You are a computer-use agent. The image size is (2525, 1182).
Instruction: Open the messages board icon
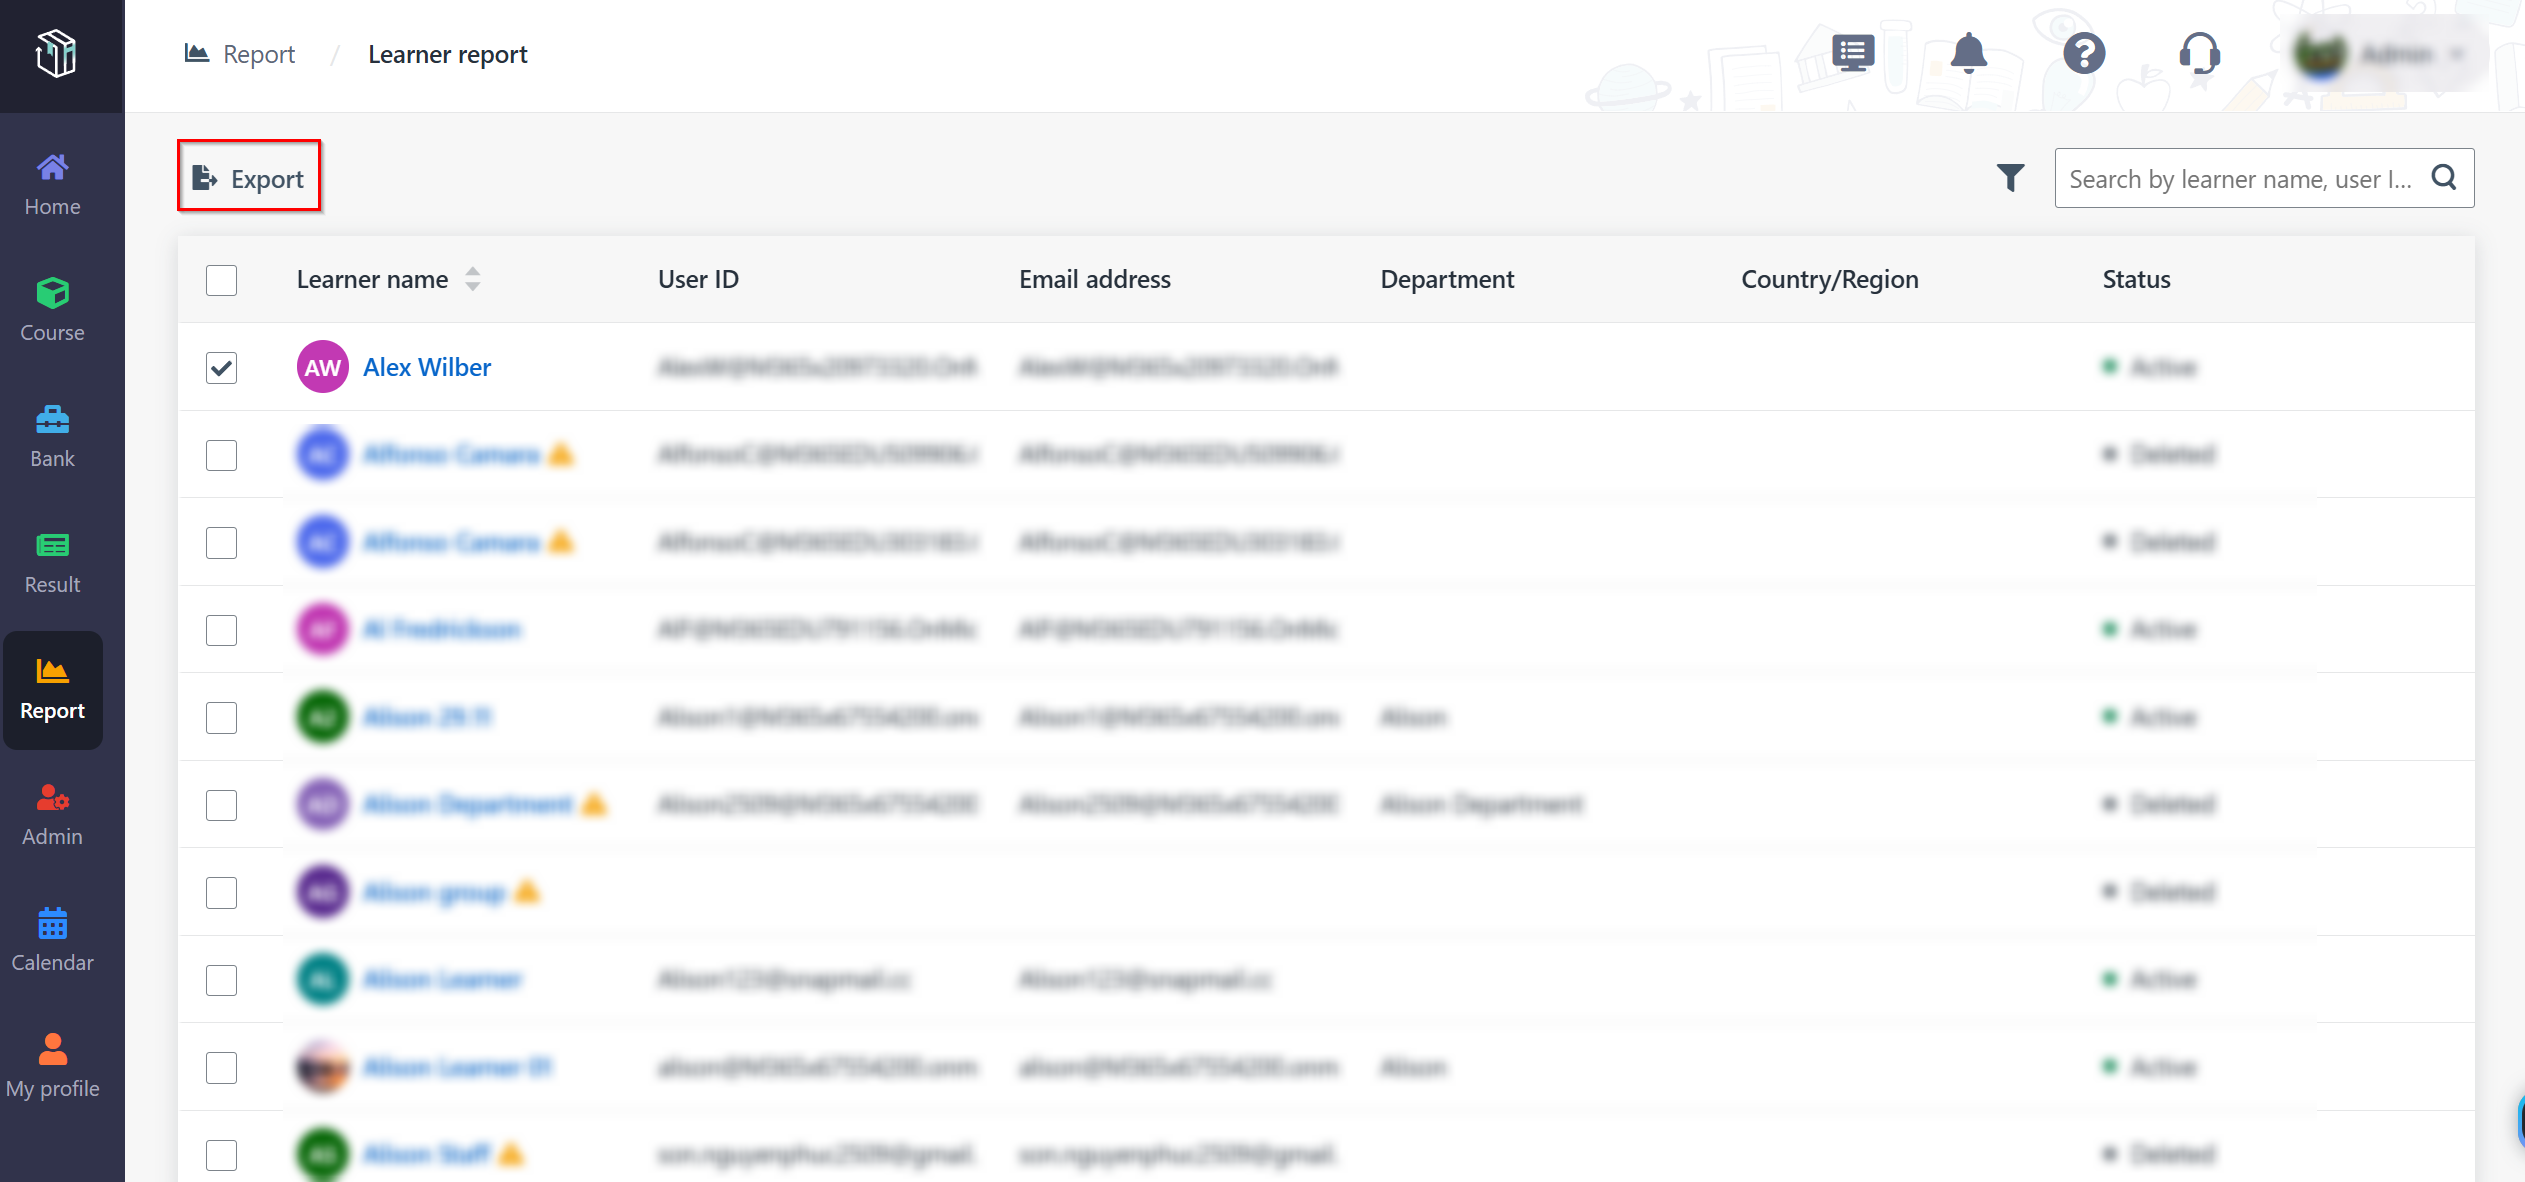(x=1853, y=53)
